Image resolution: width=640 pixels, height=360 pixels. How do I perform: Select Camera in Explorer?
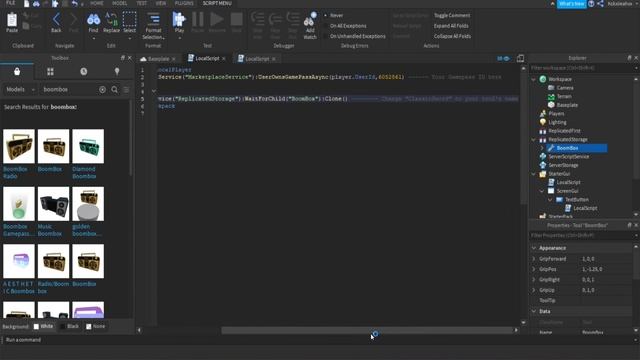point(565,88)
